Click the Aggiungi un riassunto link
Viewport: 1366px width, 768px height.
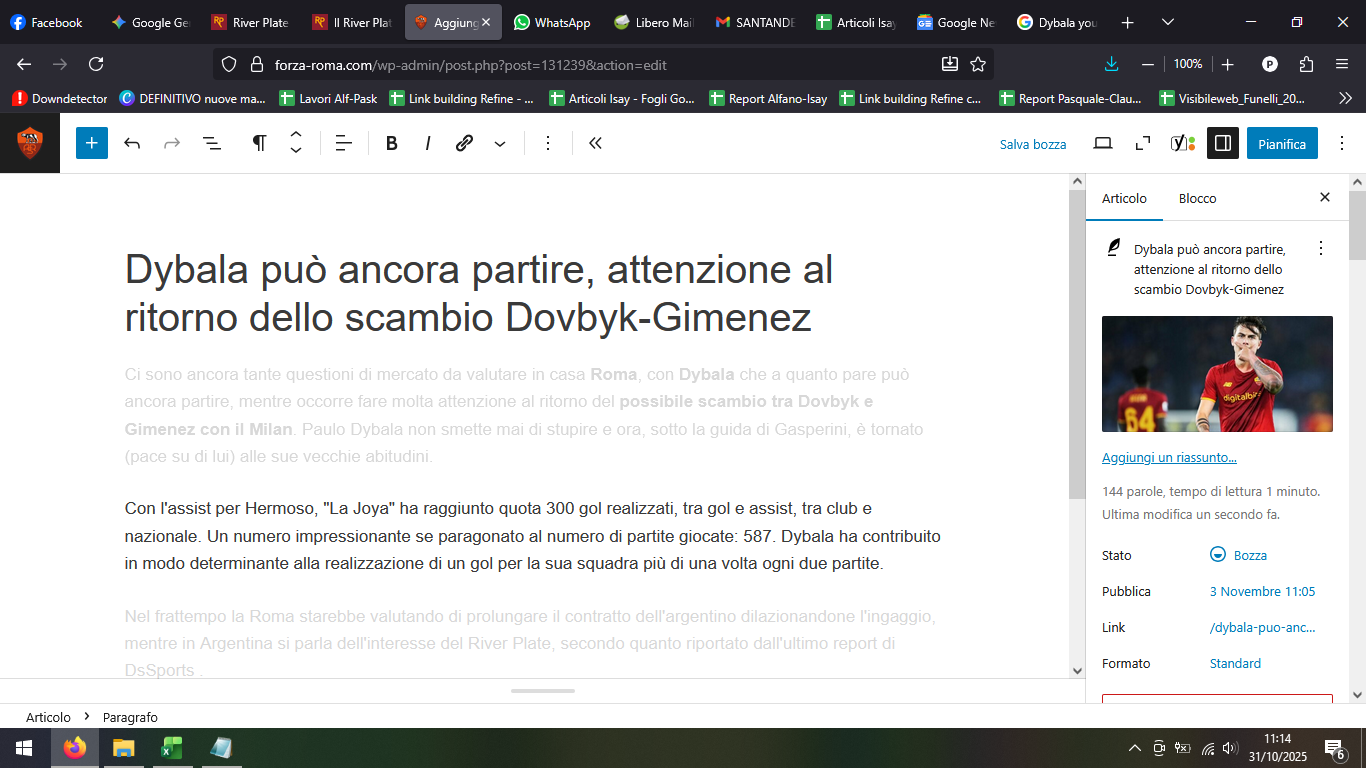pyautogui.click(x=1169, y=457)
